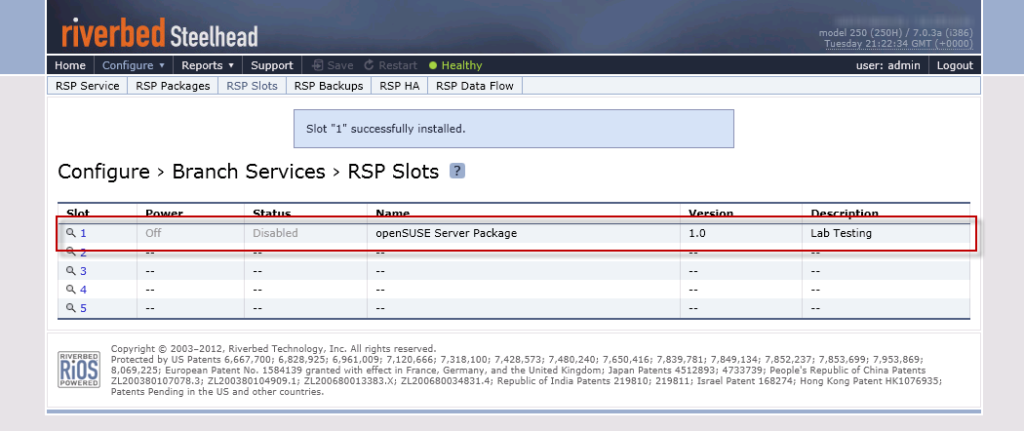Go to the Home menu item
Viewport: 1024px width, 431px height.
pyautogui.click(x=71, y=65)
